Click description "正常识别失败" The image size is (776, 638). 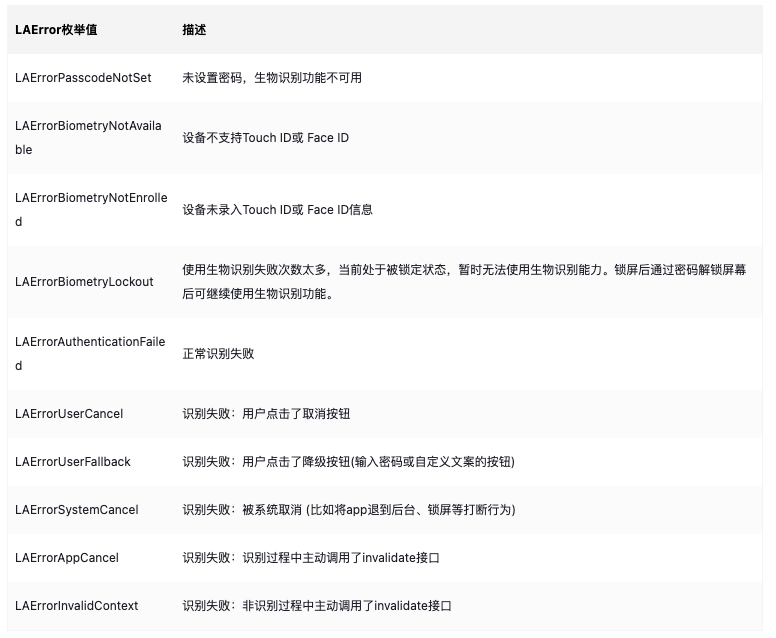click(x=218, y=353)
